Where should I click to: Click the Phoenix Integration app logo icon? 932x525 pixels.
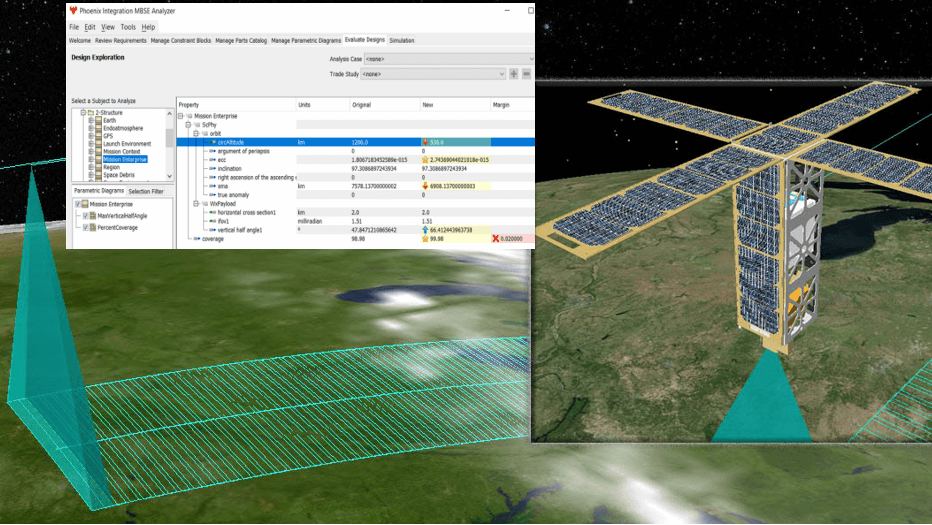(73, 10)
